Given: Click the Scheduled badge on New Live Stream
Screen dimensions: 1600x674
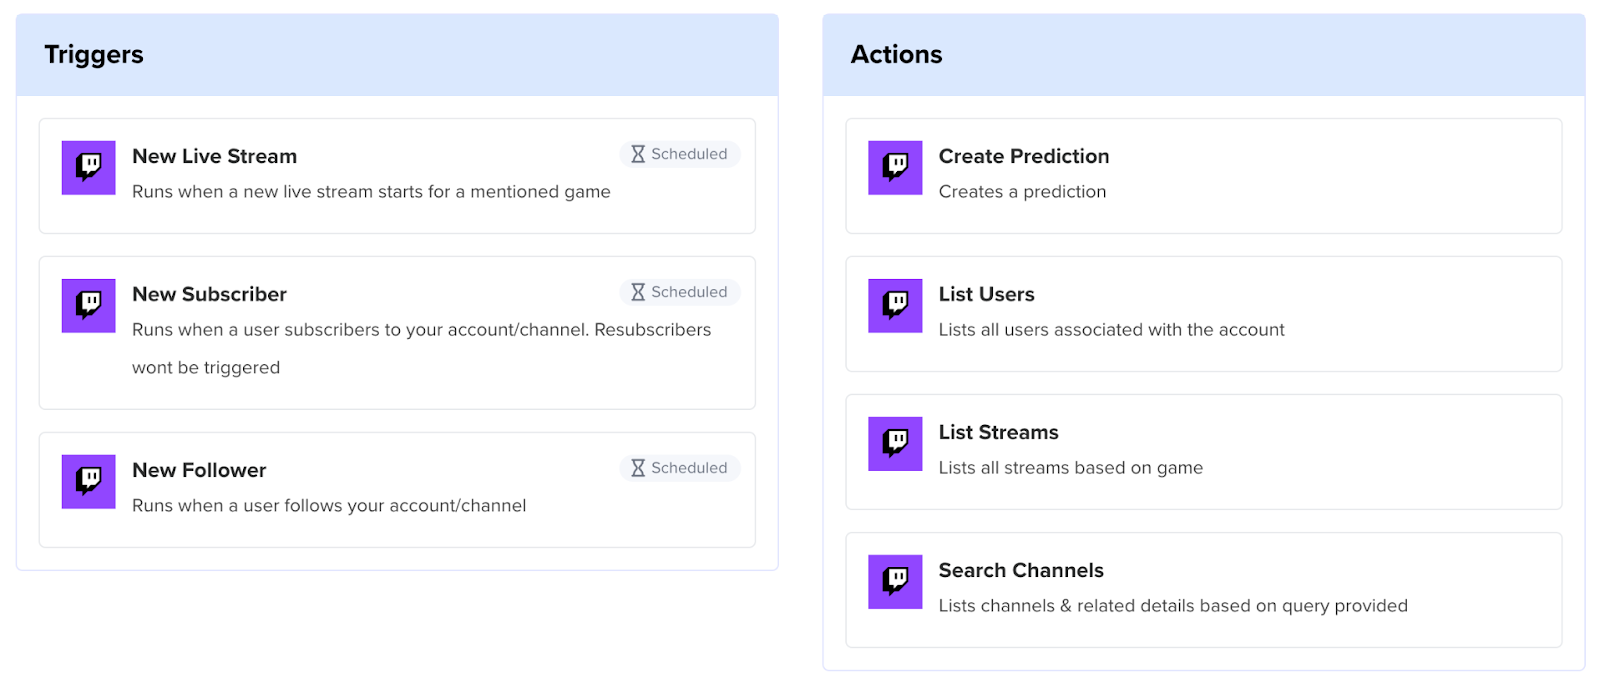Looking at the screenshot, I should (x=680, y=154).
